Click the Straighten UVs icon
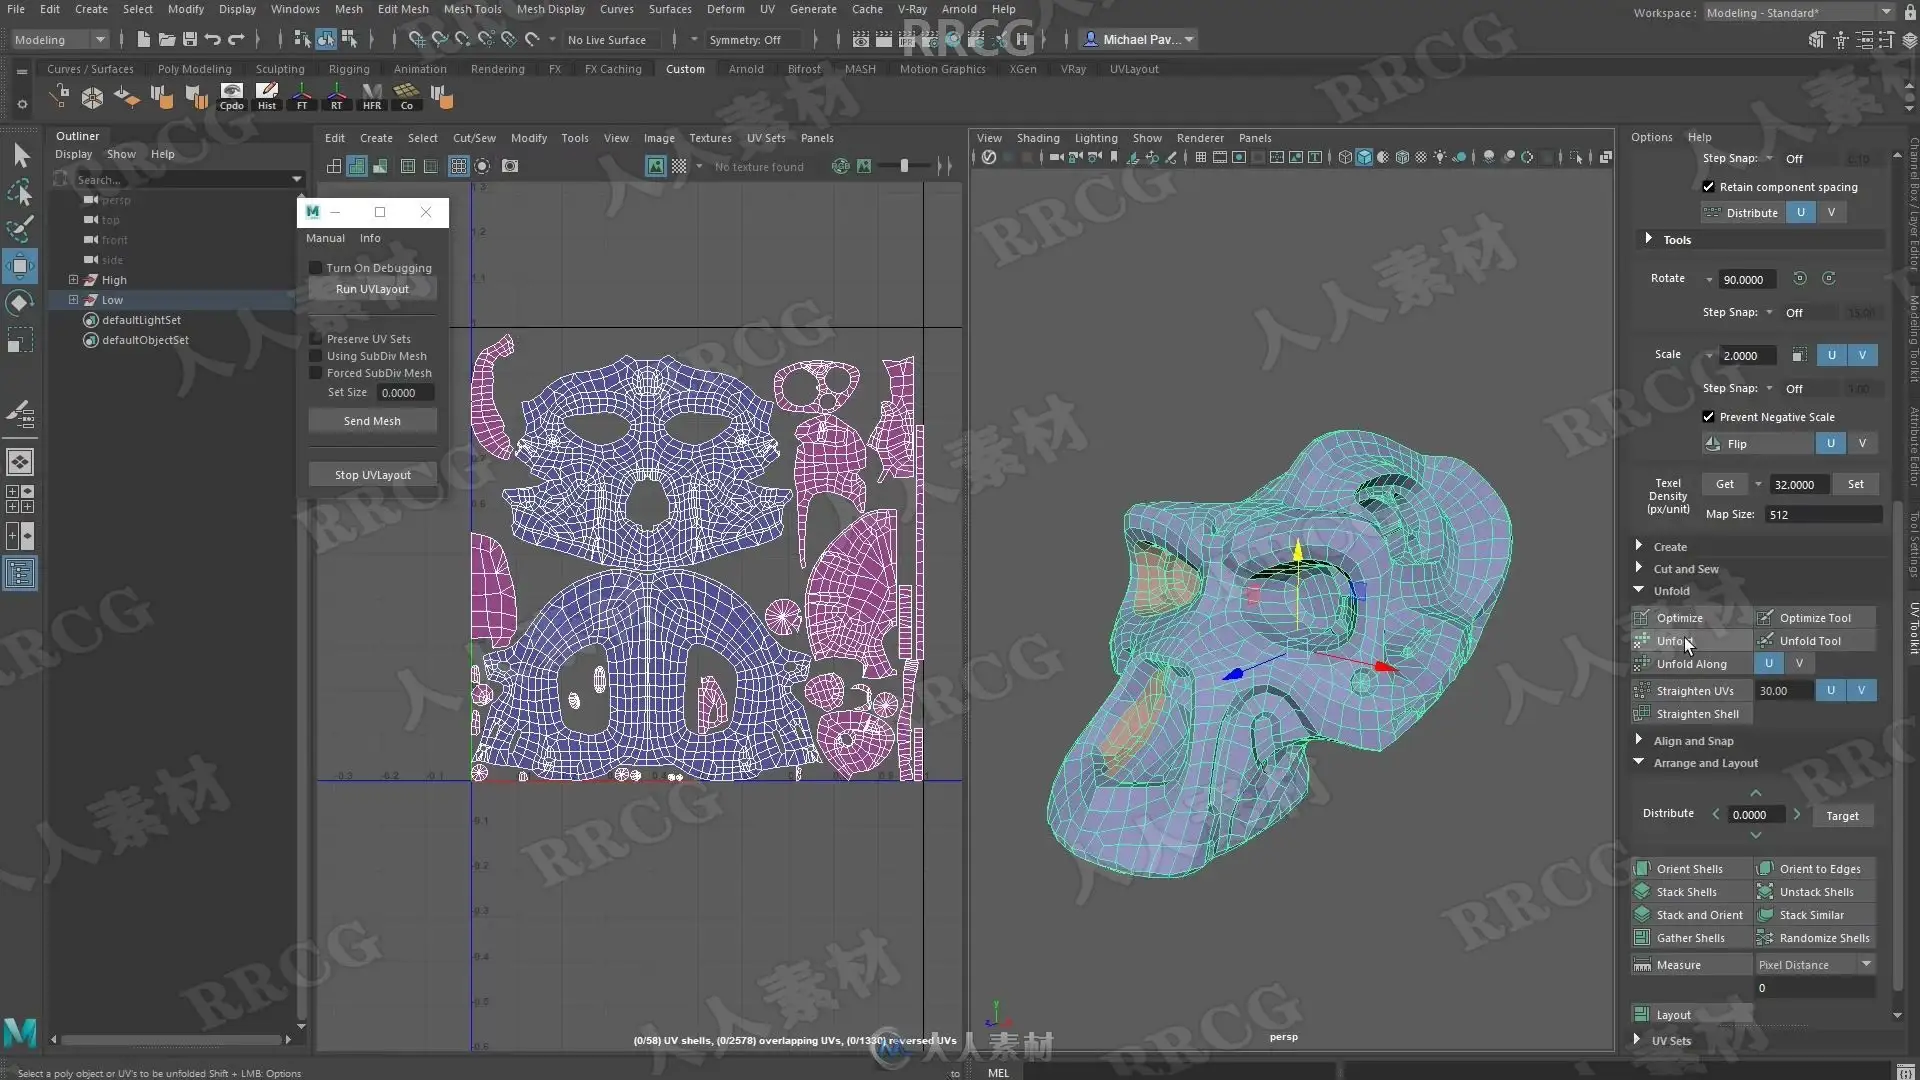 (1642, 690)
